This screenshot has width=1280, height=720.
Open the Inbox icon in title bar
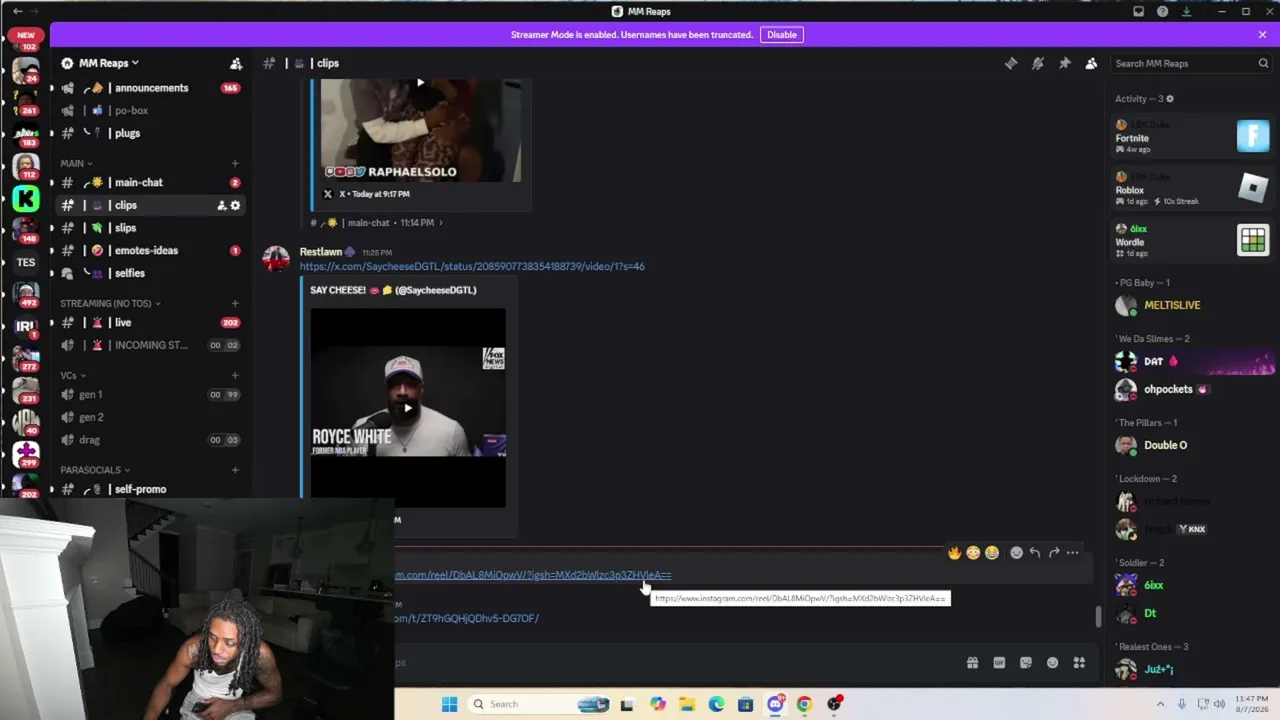click(1138, 11)
